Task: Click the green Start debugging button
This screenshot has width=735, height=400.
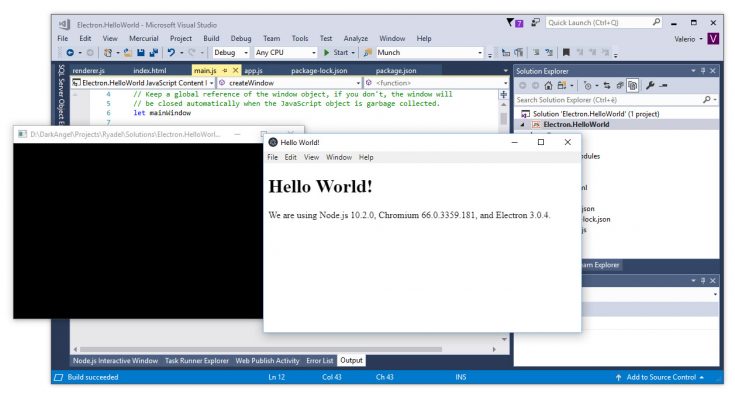Action: point(336,53)
